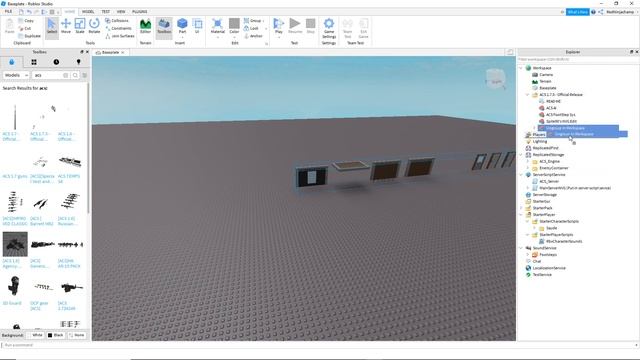Pick the Rotate tool
The height and width of the screenshot is (360, 640).
(x=94, y=27)
